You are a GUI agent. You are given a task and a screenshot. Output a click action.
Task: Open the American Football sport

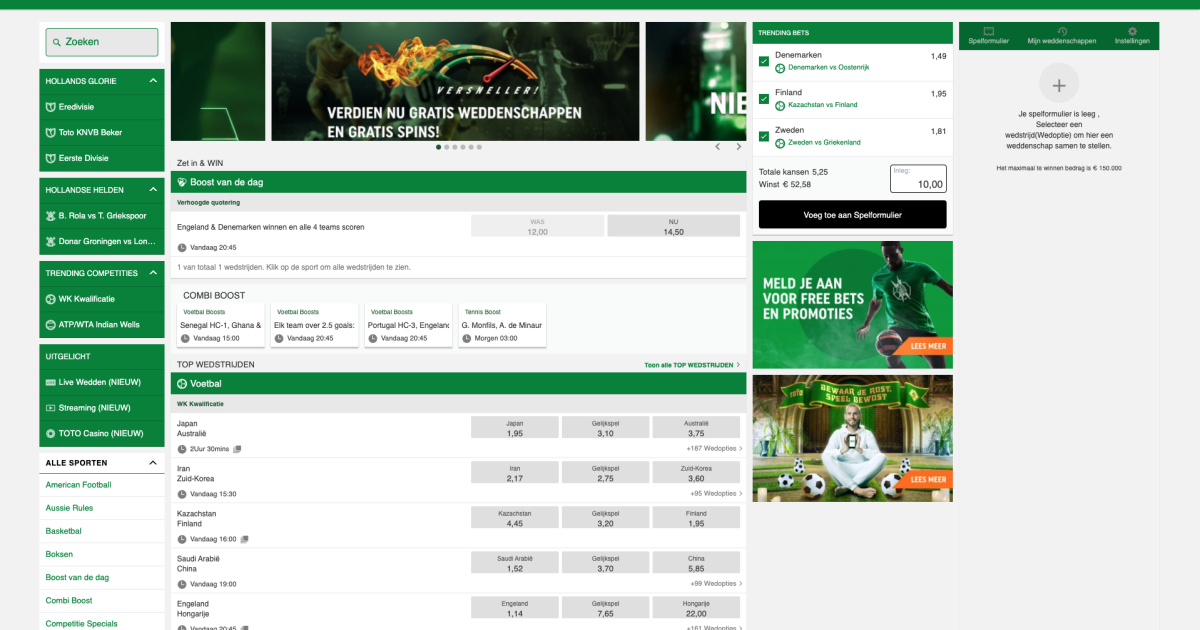pos(79,485)
